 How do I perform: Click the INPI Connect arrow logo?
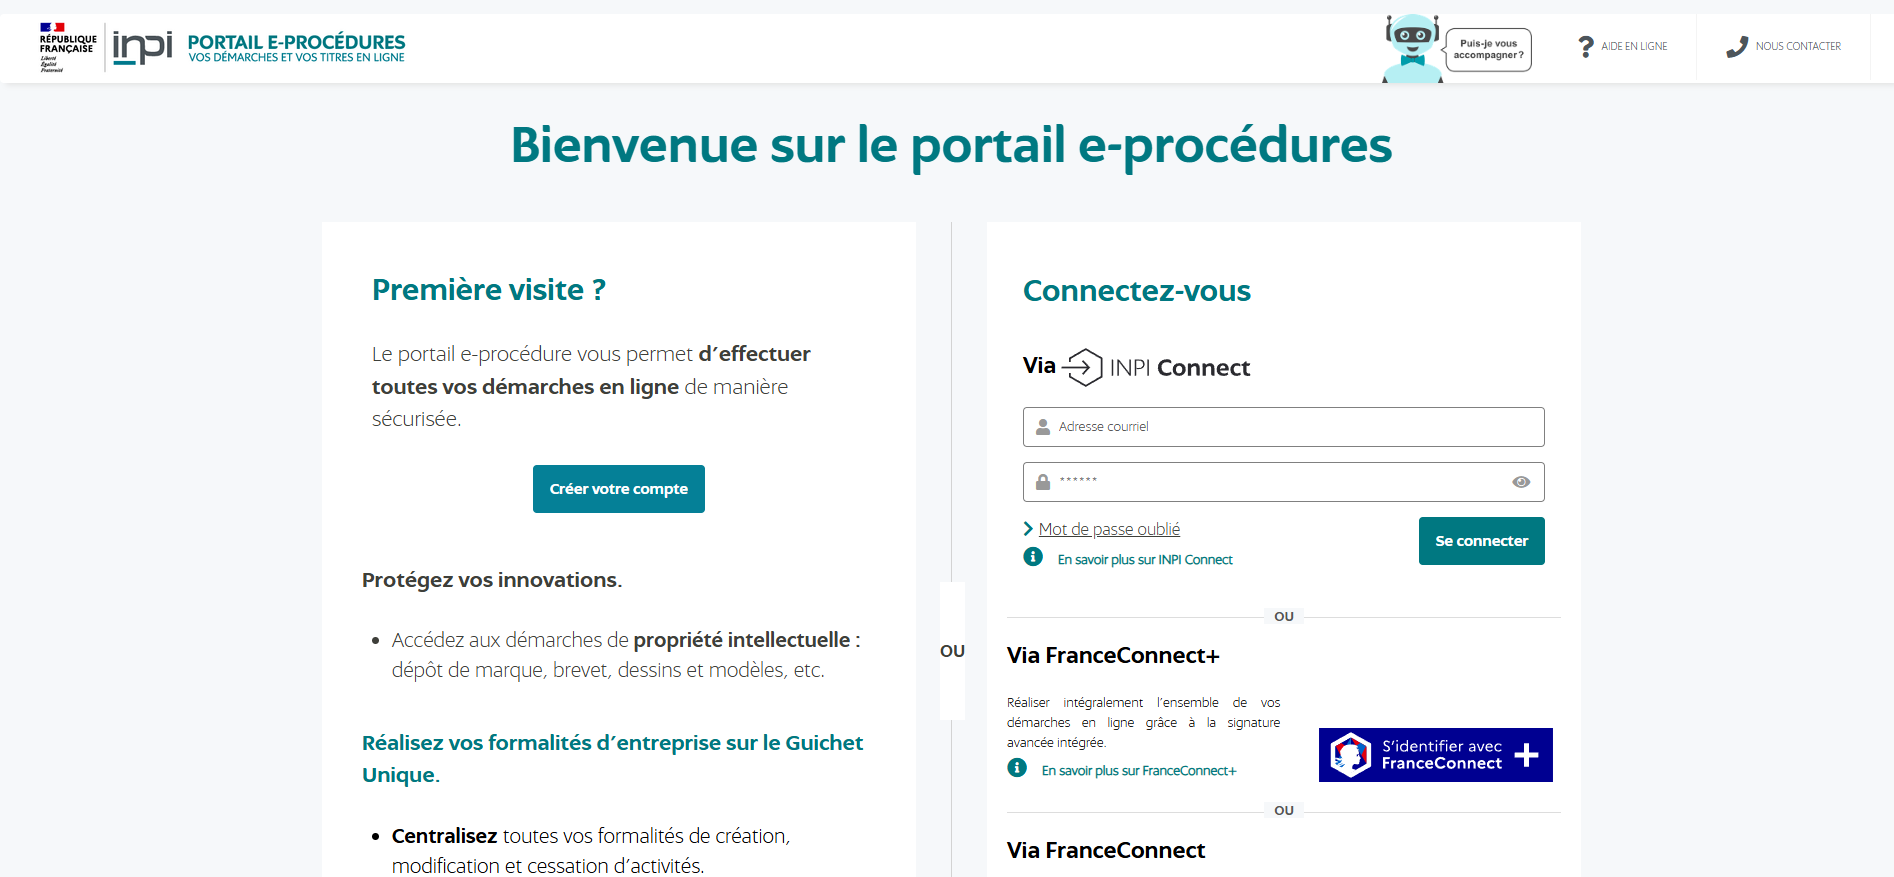[1082, 367]
